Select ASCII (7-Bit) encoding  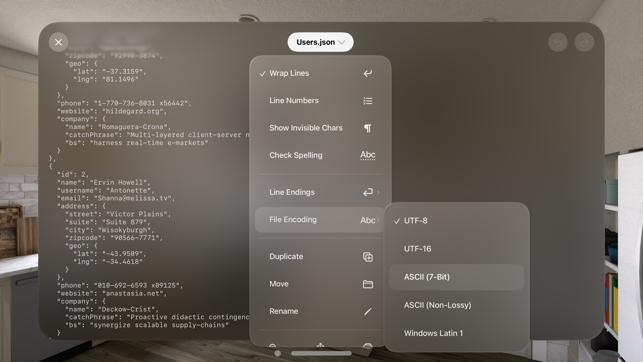tap(456, 277)
